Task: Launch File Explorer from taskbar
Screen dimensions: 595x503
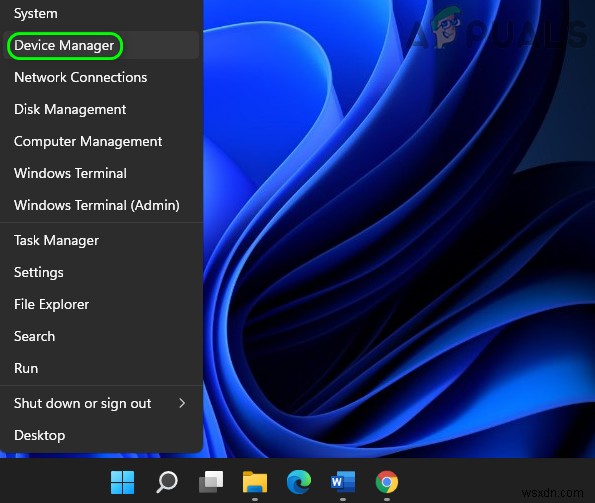Action: point(255,482)
